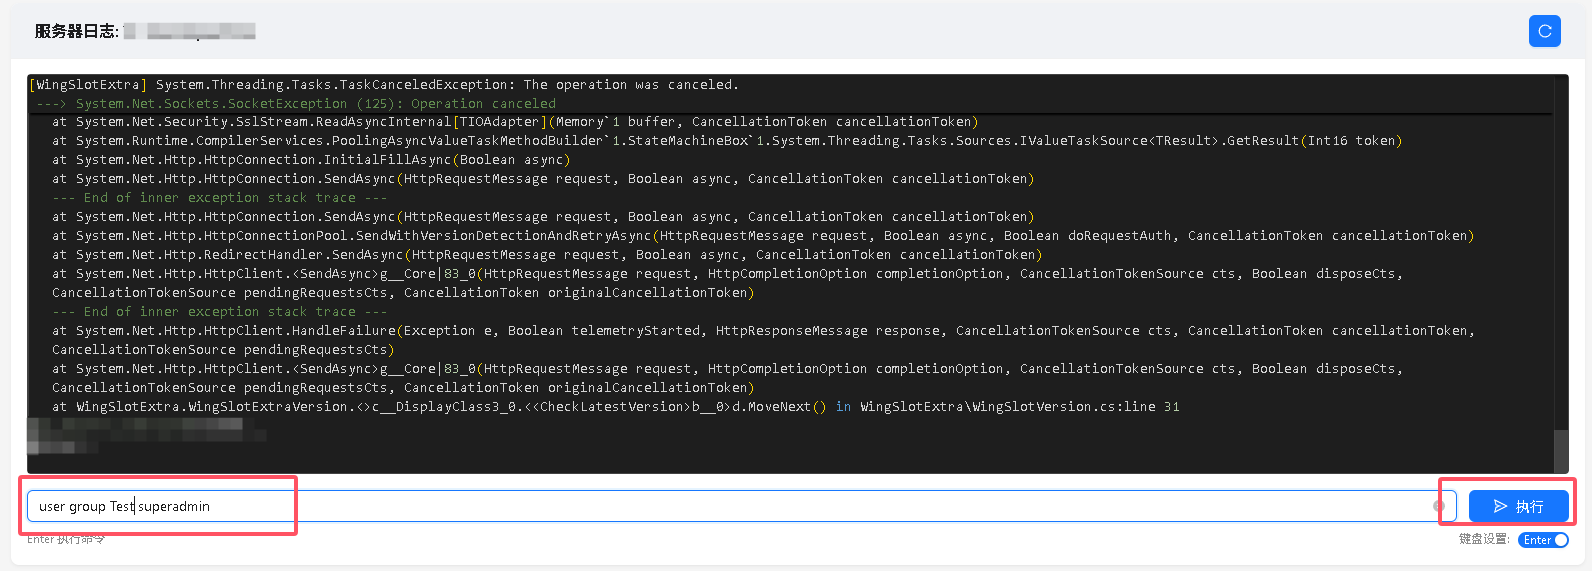This screenshot has height=571, width=1592.
Task: Click the blurred server name beside 服务器日志
Action: click(190, 32)
